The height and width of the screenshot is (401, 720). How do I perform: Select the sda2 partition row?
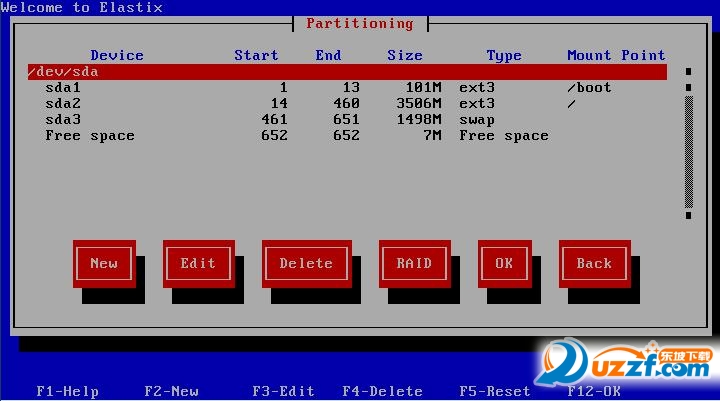click(x=347, y=103)
